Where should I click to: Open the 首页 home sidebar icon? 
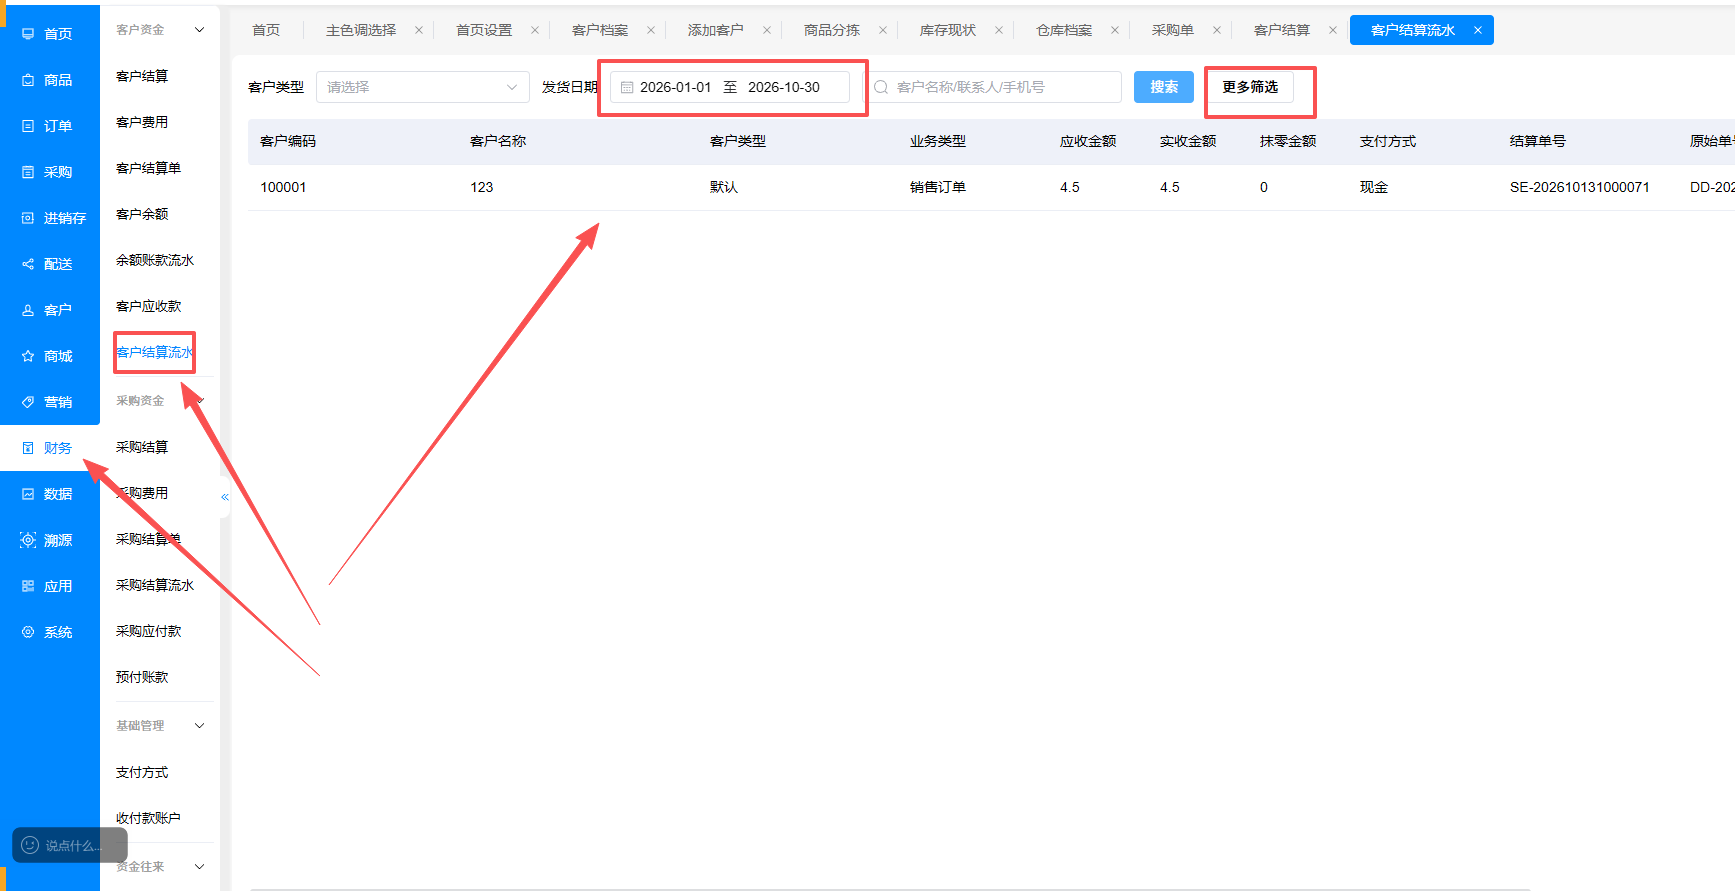[x=28, y=34]
